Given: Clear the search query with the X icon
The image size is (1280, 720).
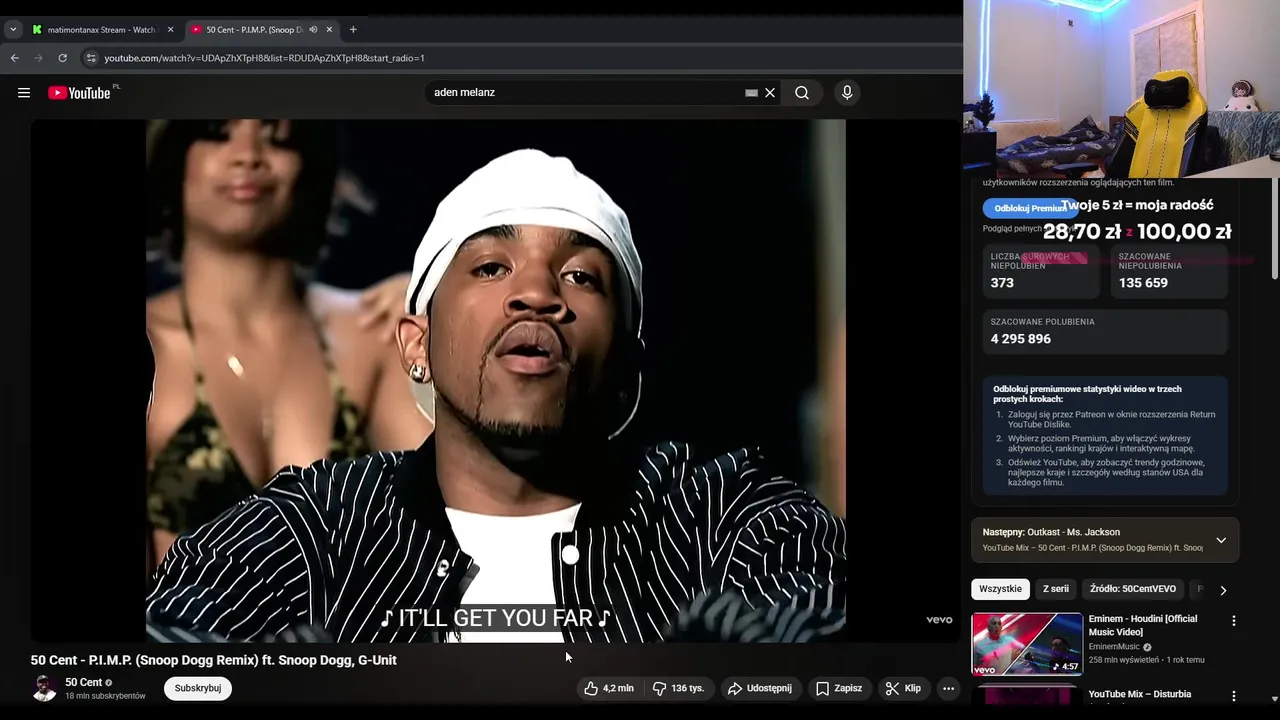Looking at the screenshot, I should coord(770,93).
